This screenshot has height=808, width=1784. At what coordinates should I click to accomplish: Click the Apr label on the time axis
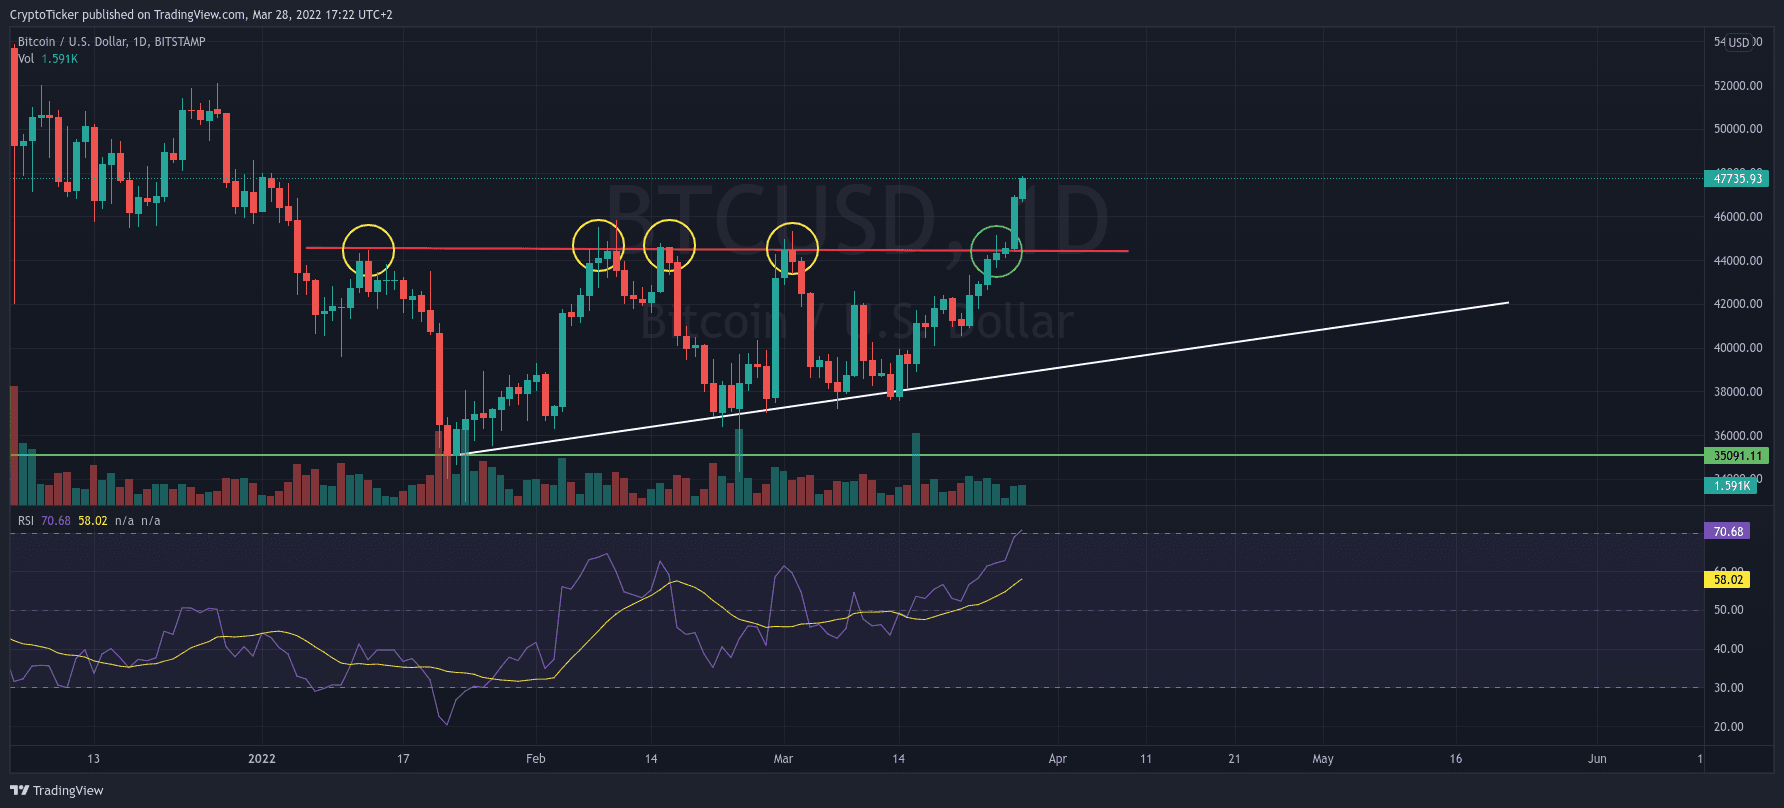click(1057, 759)
